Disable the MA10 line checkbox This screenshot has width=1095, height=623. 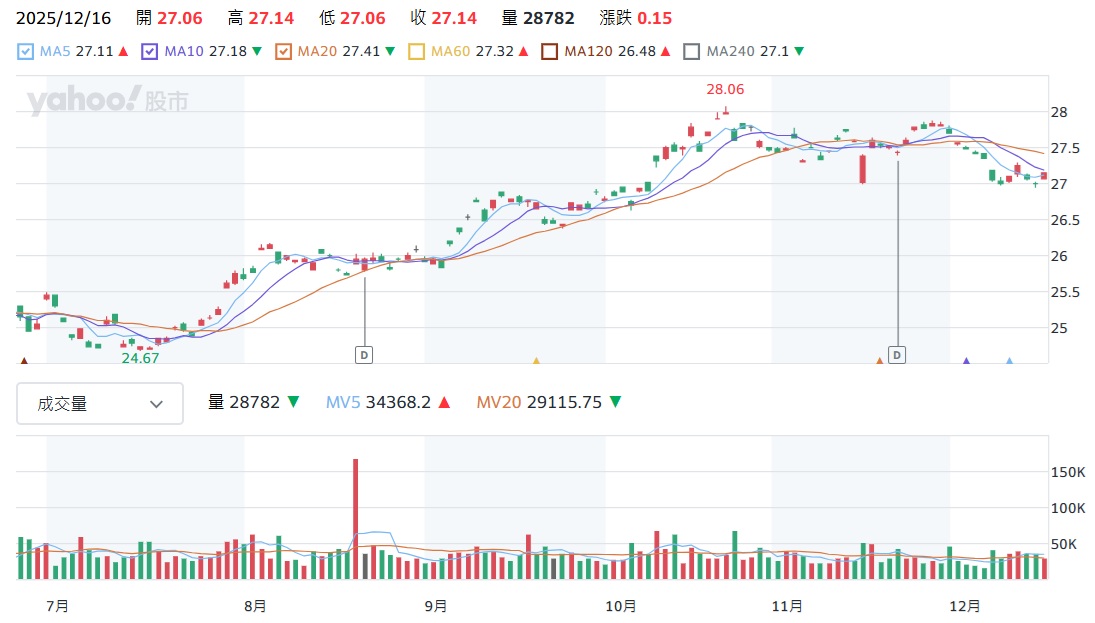tap(150, 51)
